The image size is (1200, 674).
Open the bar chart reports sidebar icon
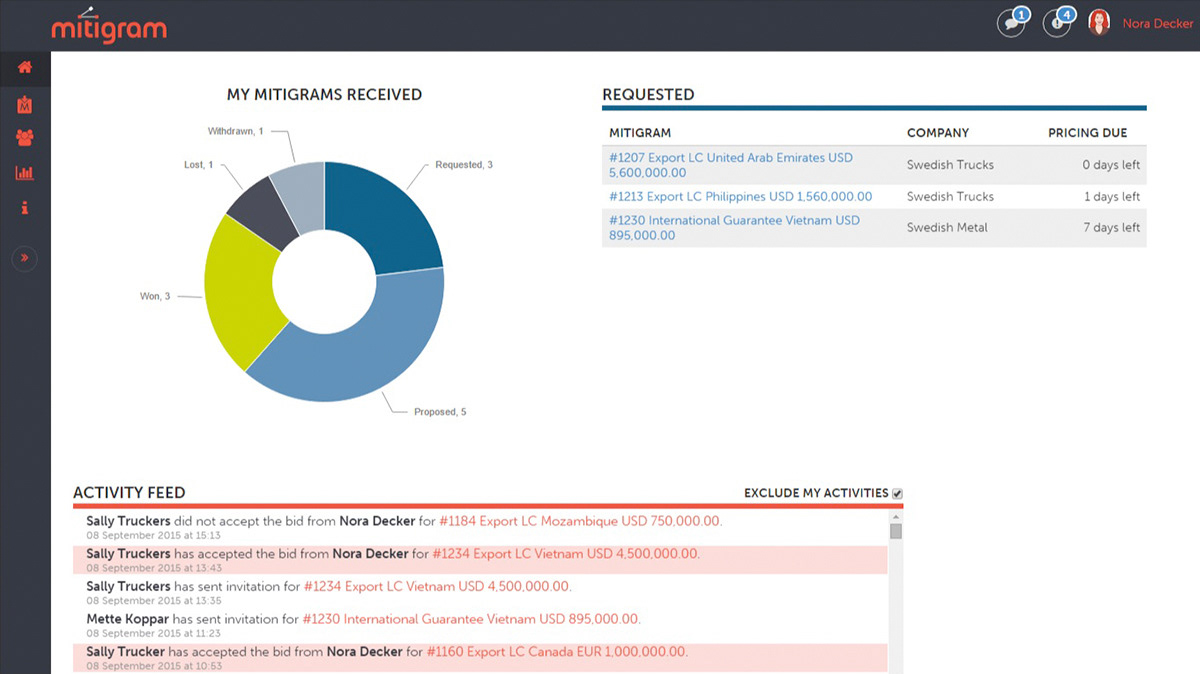point(25,173)
